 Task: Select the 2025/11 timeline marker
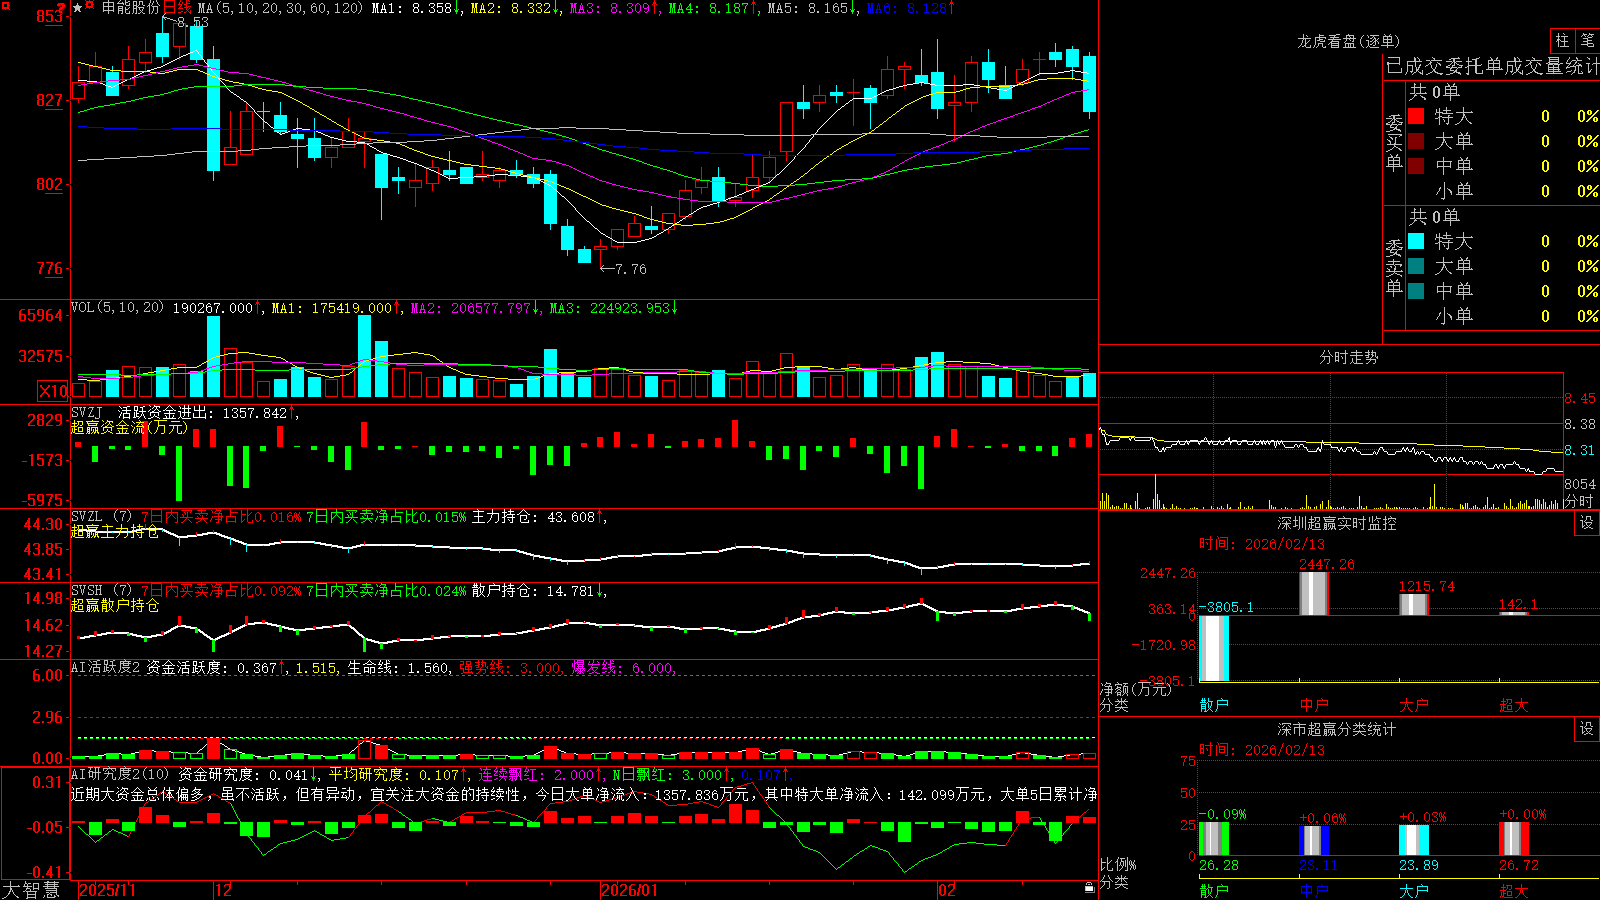[107, 890]
